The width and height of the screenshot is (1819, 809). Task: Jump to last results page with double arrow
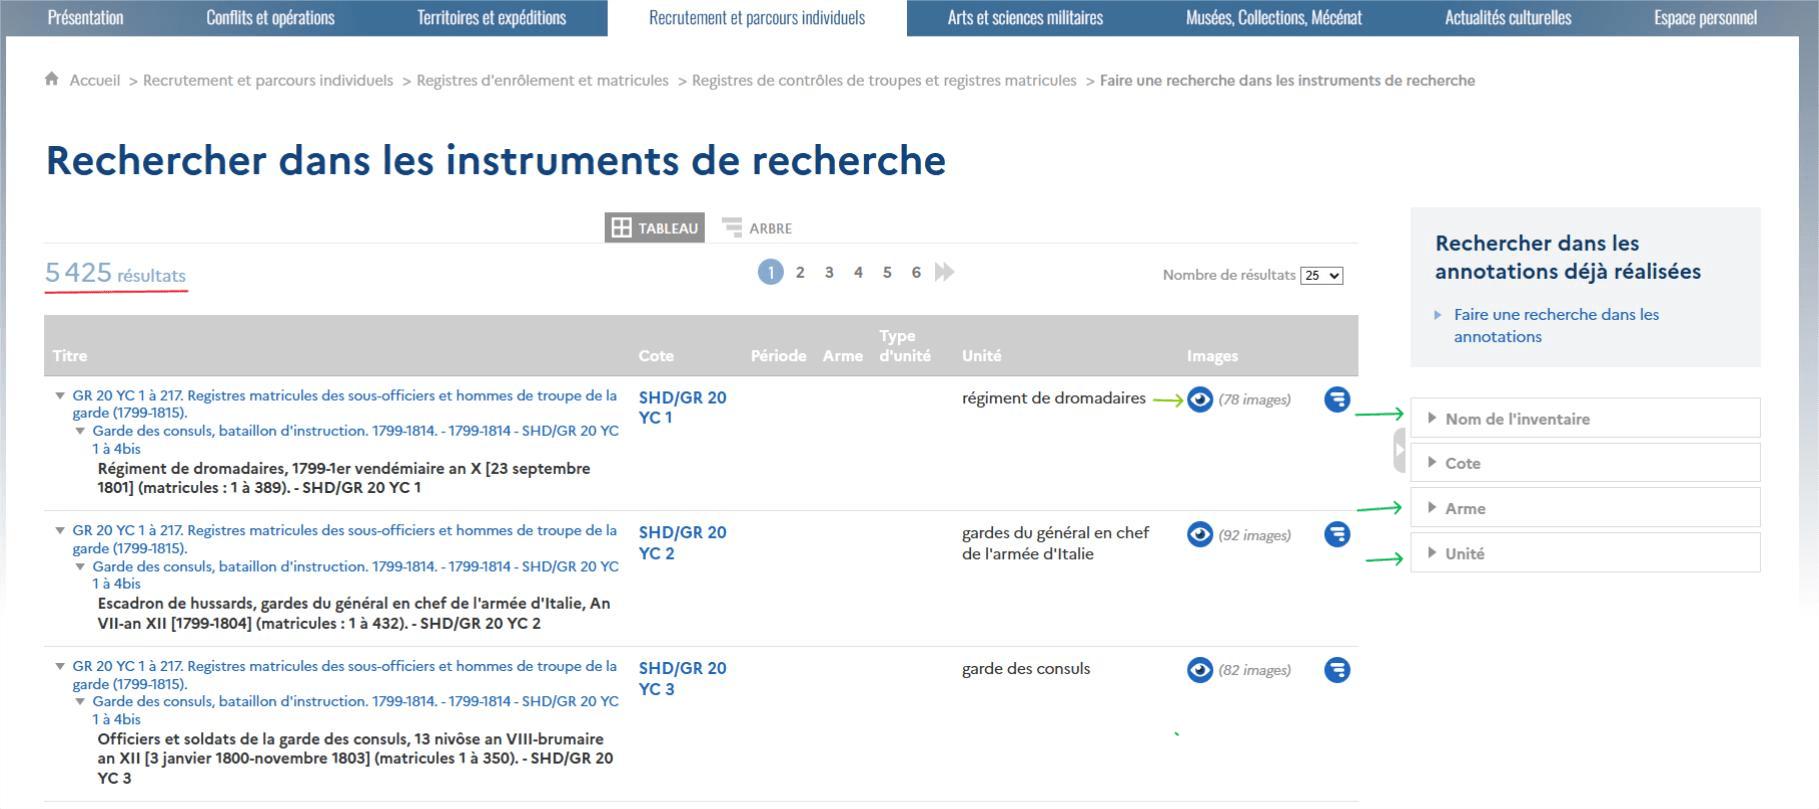[x=944, y=272]
